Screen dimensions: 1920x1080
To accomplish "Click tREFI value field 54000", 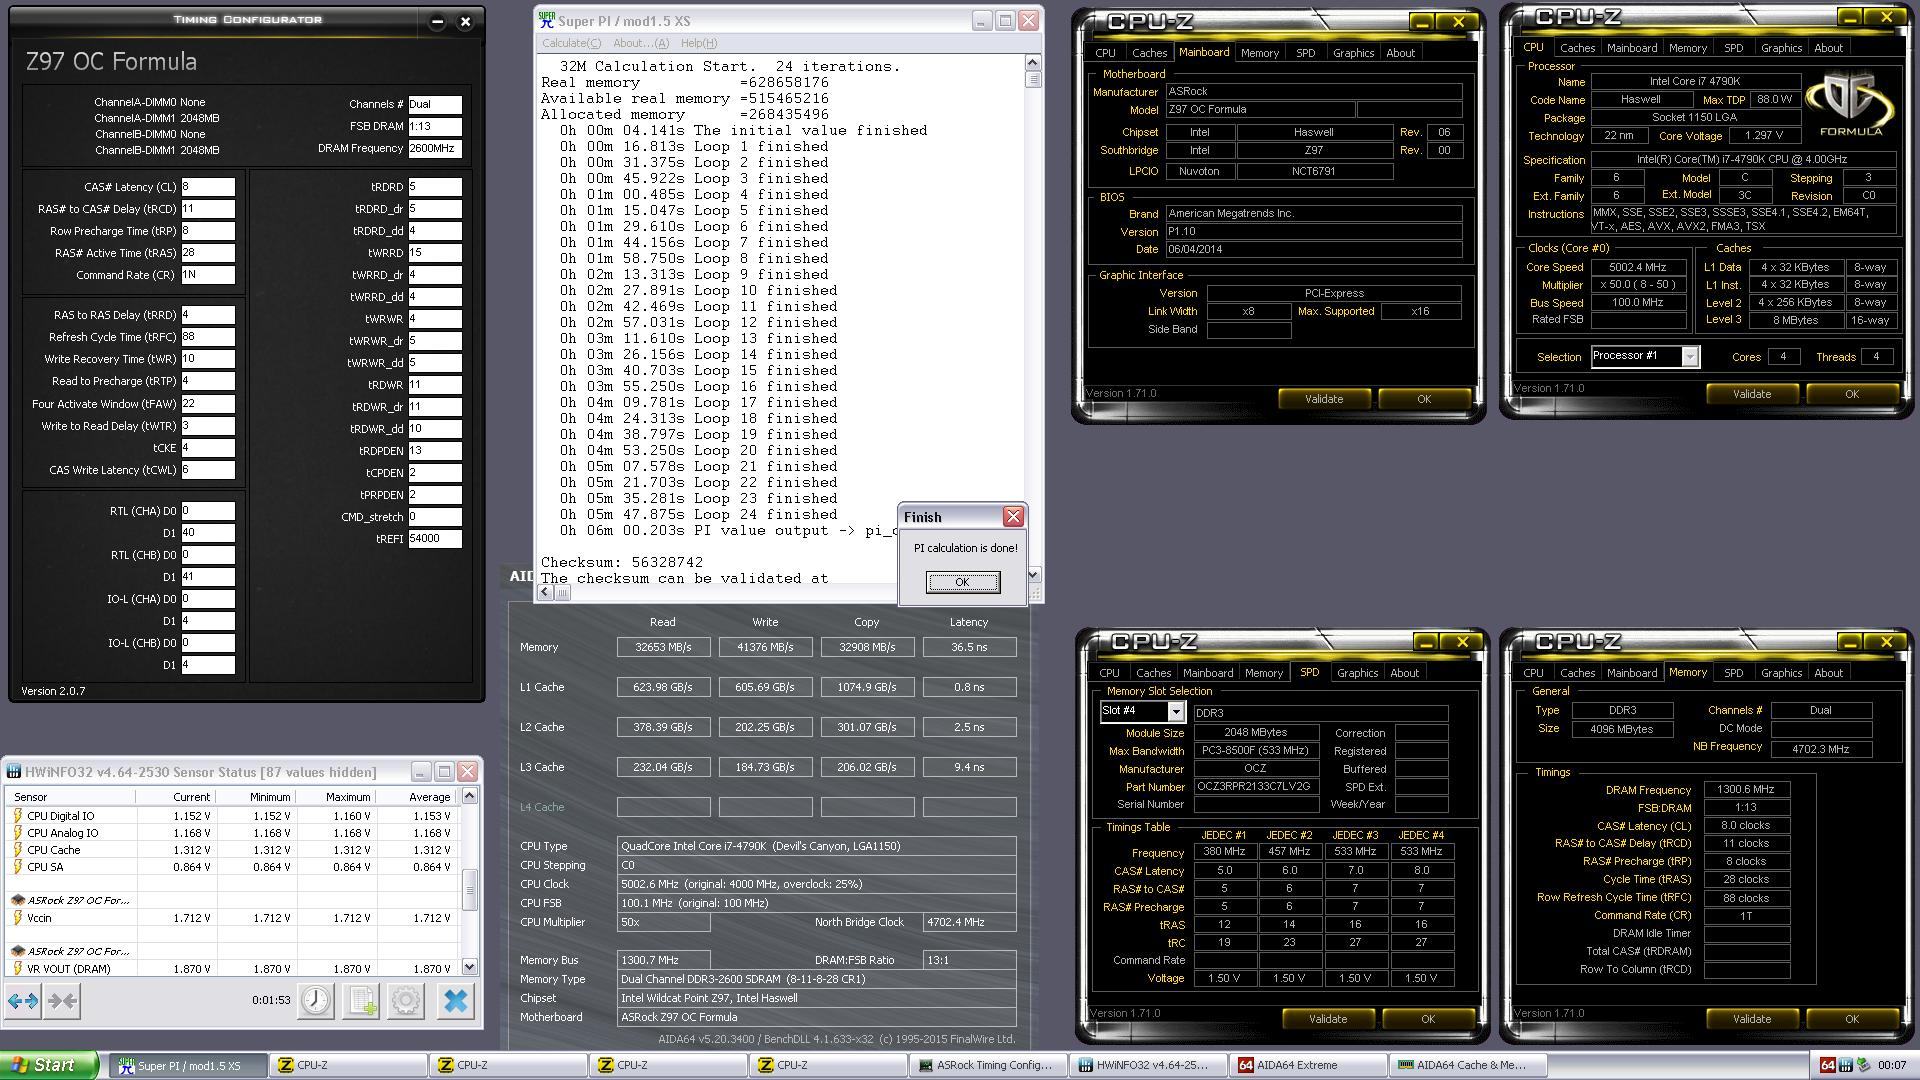I will coord(434,539).
